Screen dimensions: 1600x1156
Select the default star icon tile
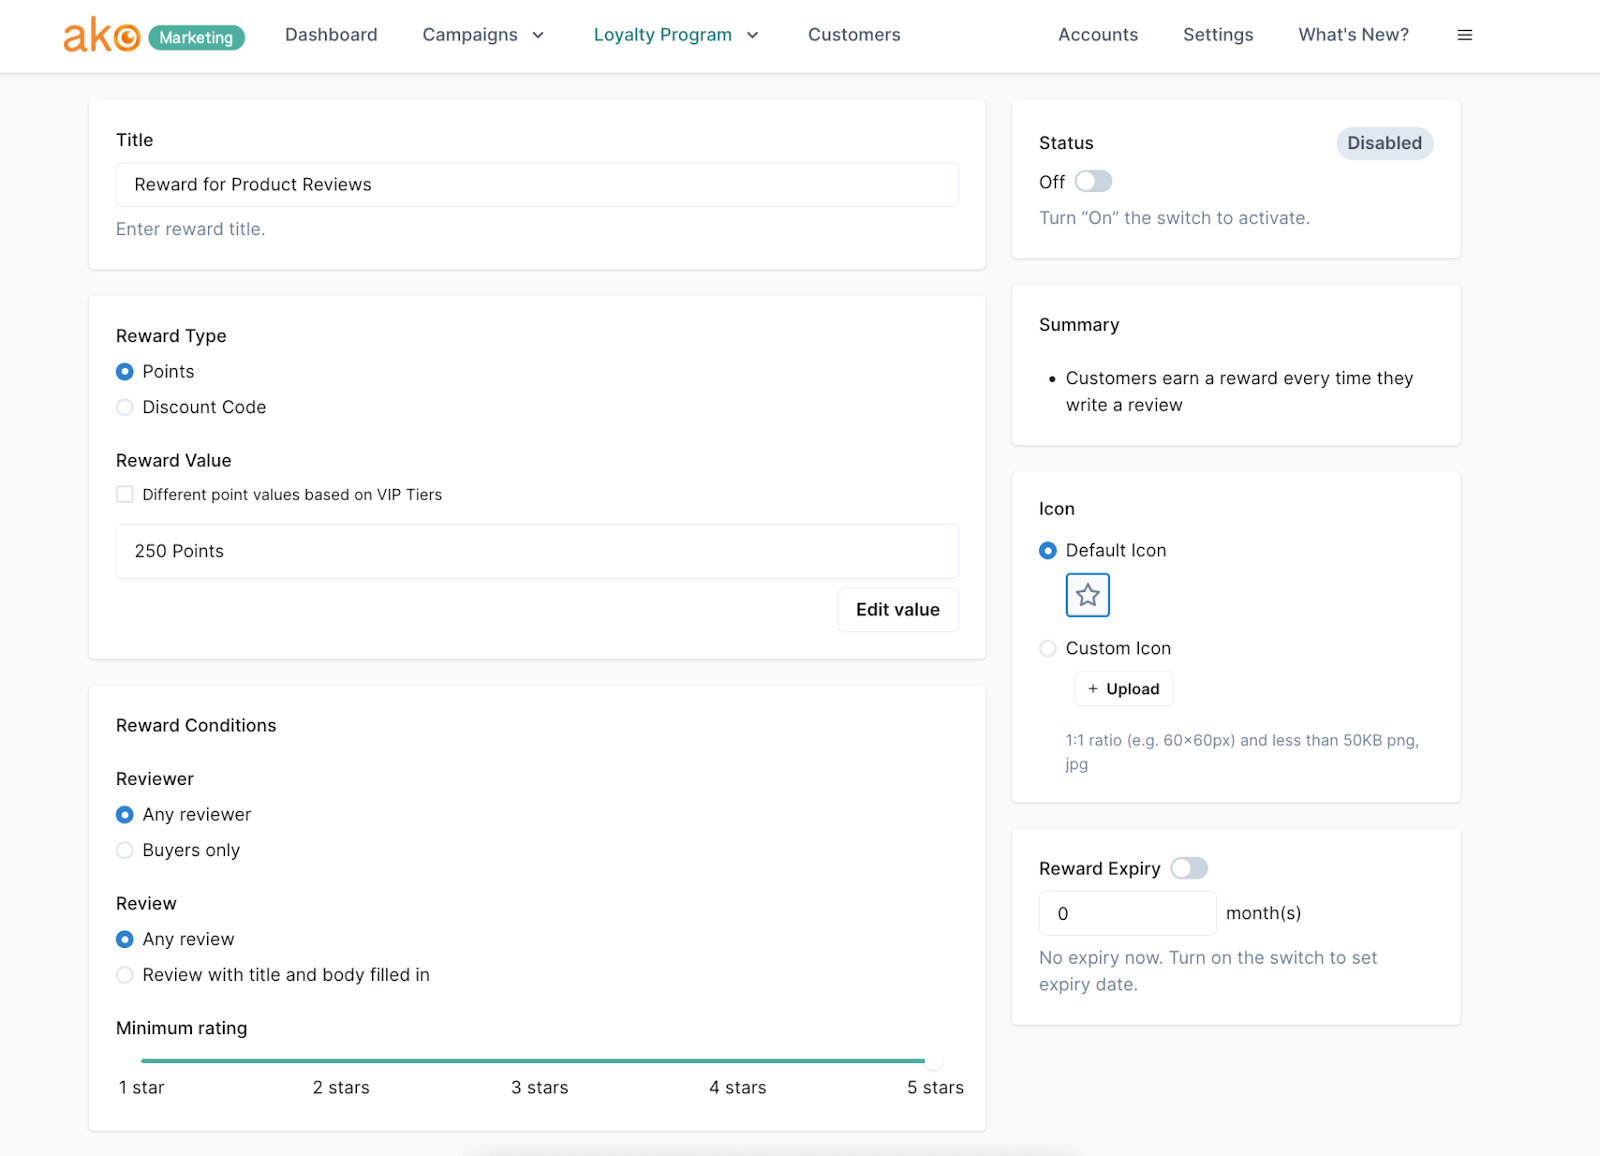(1087, 595)
